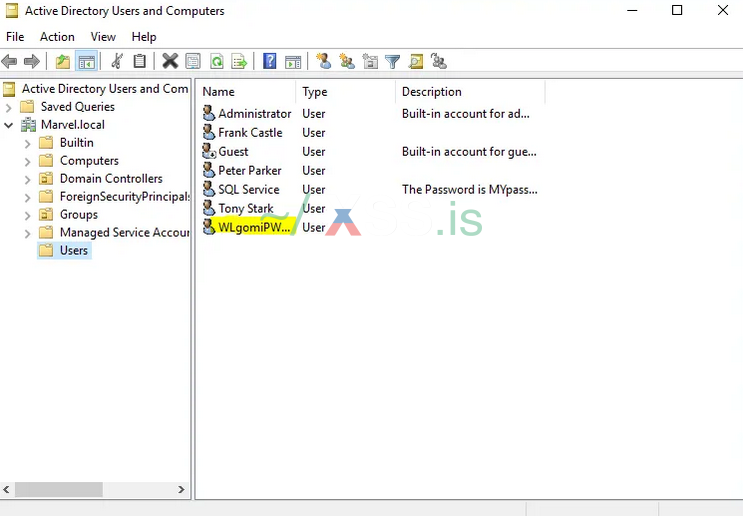Viewport: 743px width, 516px height.
Task: Click the Export List icon
Action: click(239, 61)
